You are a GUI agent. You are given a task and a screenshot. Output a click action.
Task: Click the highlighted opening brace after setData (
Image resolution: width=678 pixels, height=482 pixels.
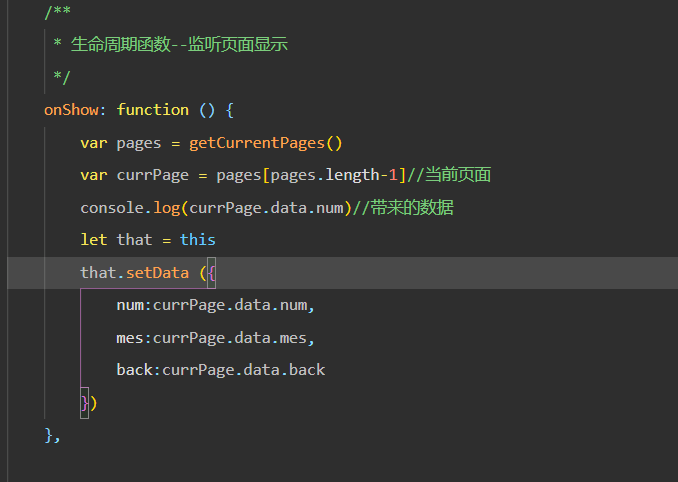pyautogui.click(x=211, y=273)
